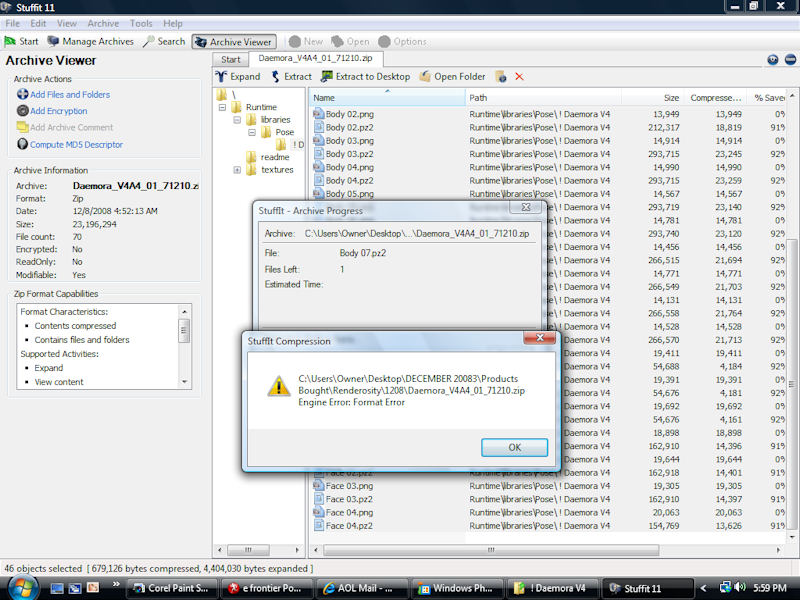Expand the textures folder in tree

237,170
